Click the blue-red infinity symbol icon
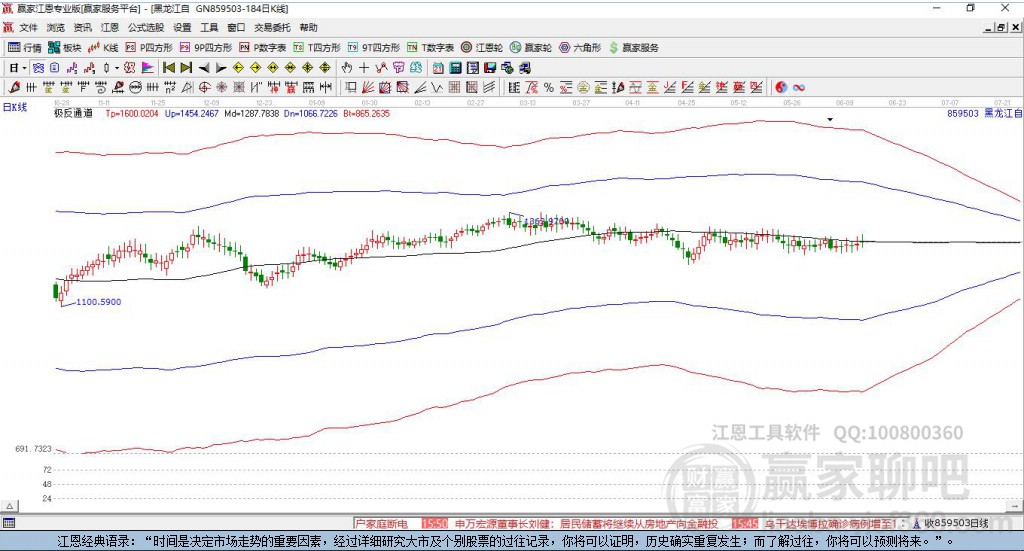This screenshot has width=1024, height=551. point(799,87)
